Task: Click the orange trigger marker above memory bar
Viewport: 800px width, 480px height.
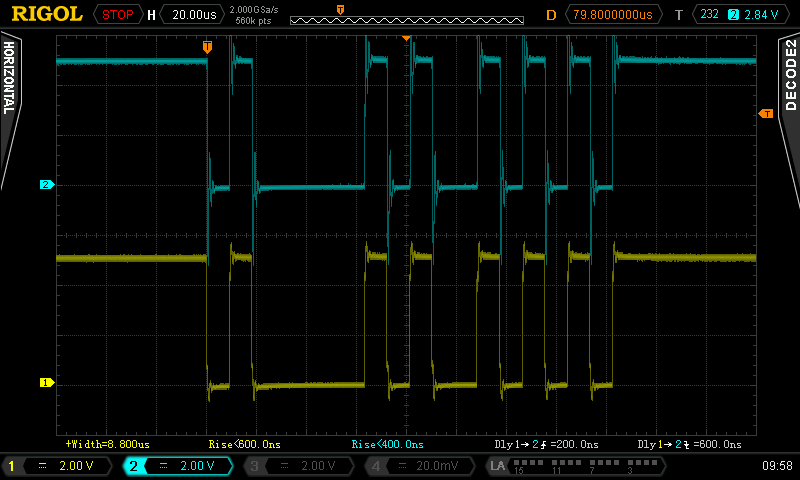Action: tap(340, 10)
